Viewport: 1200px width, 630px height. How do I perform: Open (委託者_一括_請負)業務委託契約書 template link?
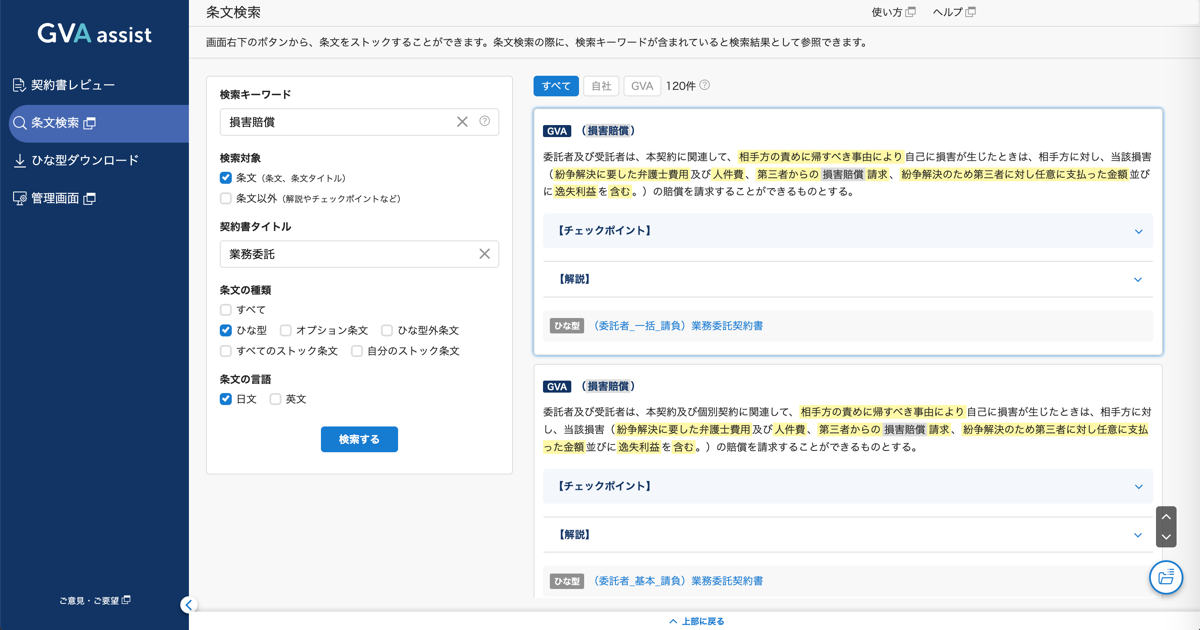(677, 326)
